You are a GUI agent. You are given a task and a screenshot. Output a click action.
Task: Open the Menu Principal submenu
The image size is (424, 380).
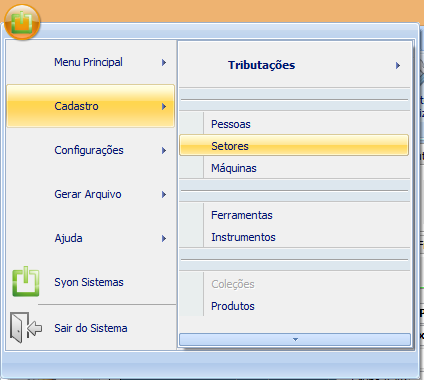coord(91,62)
